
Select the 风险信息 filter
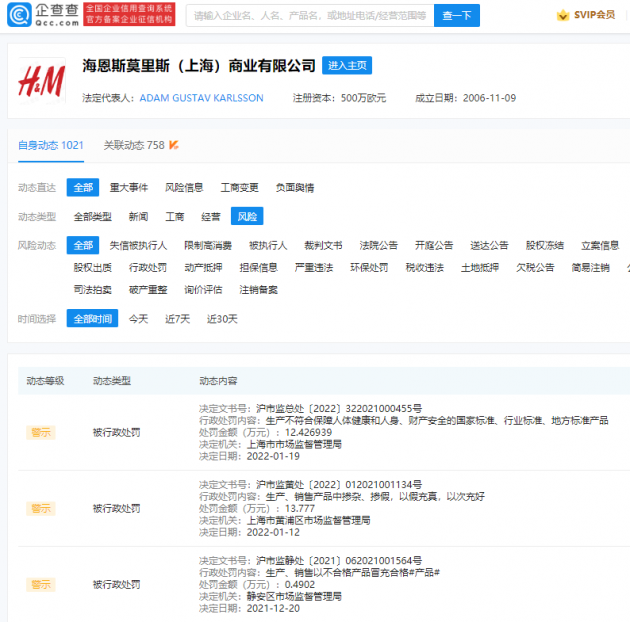click(184, 188)
